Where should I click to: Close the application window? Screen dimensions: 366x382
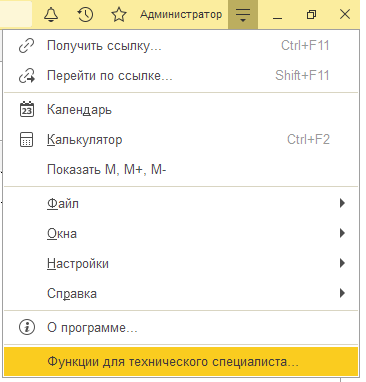[345, 15]
